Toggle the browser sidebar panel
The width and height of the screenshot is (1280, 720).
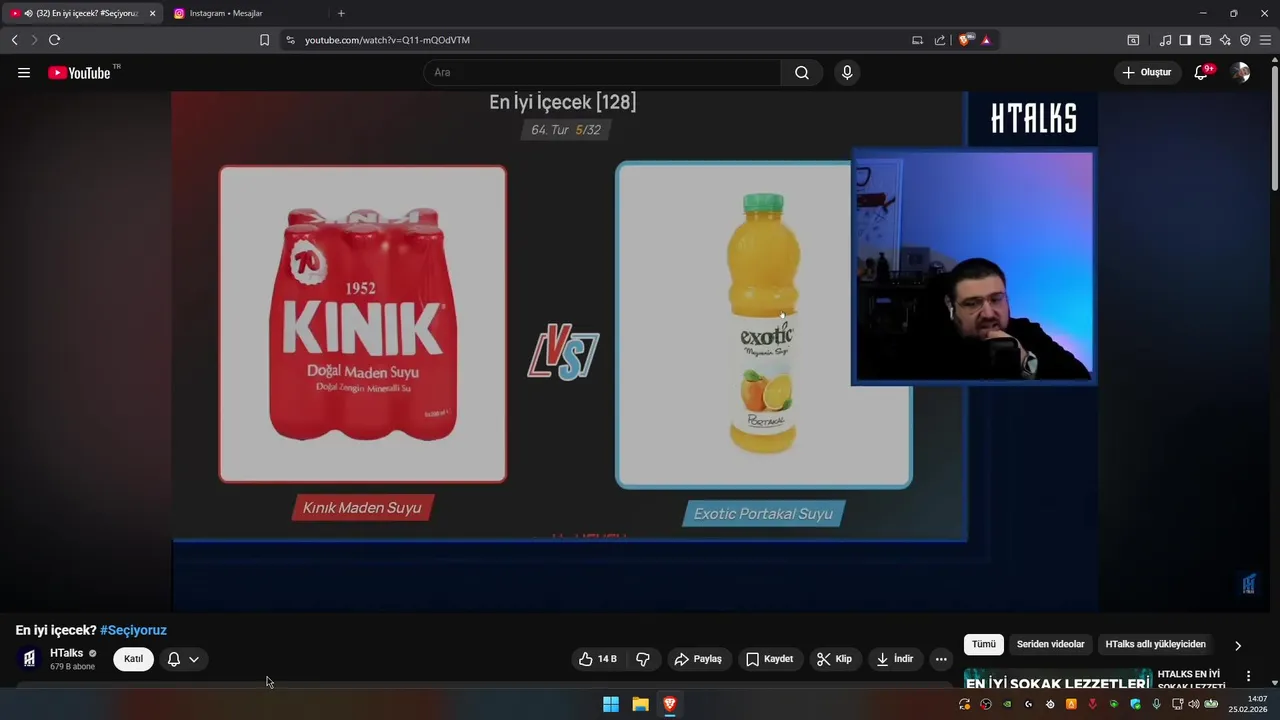pos(1185,40)
